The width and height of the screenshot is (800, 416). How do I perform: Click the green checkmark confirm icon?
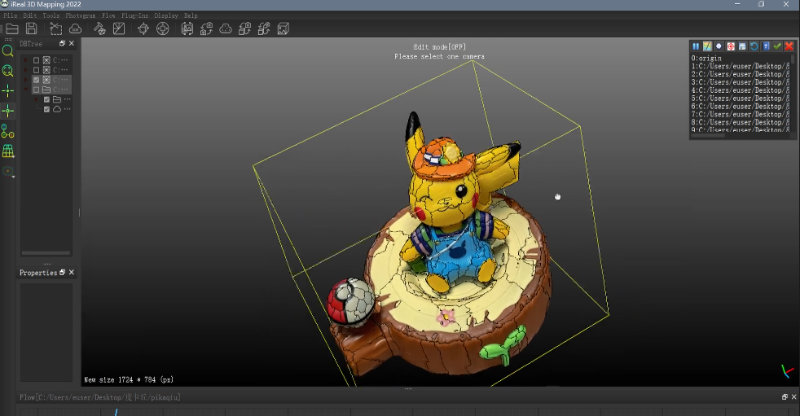click(778, 46)
